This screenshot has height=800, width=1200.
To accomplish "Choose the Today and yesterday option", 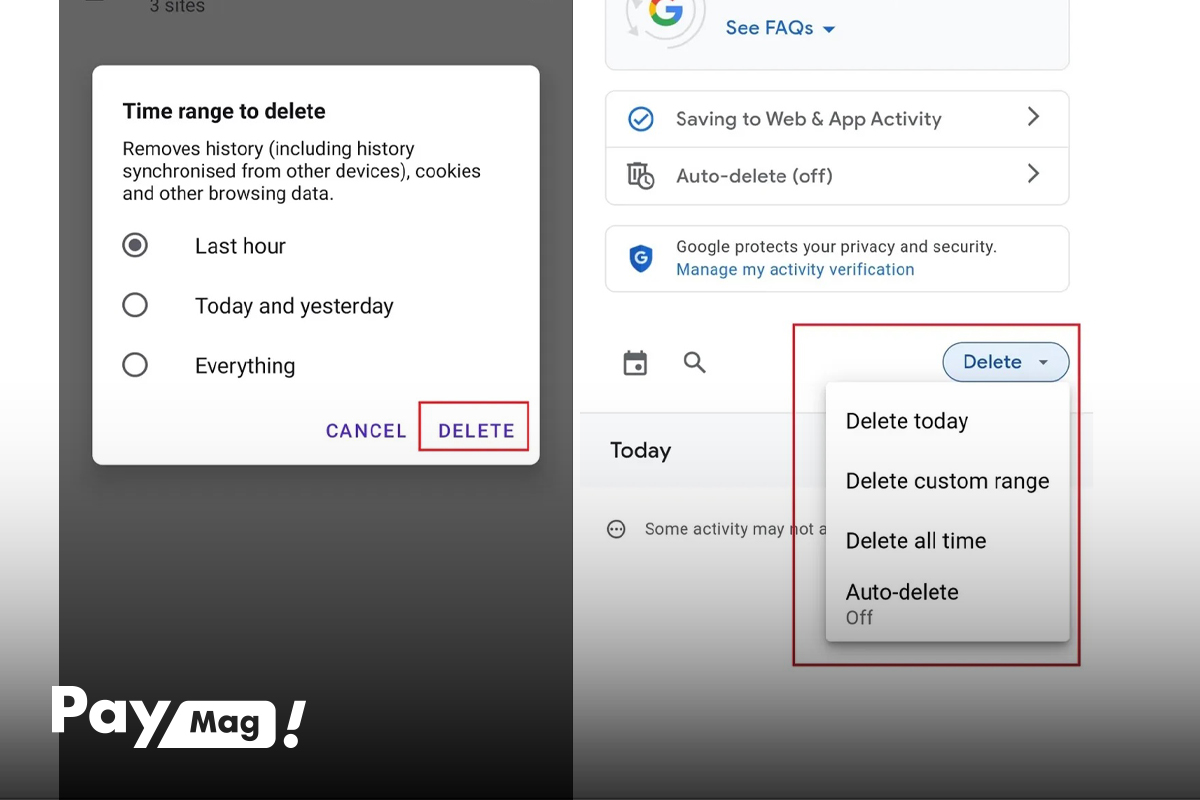I will (x=294, y=306).
